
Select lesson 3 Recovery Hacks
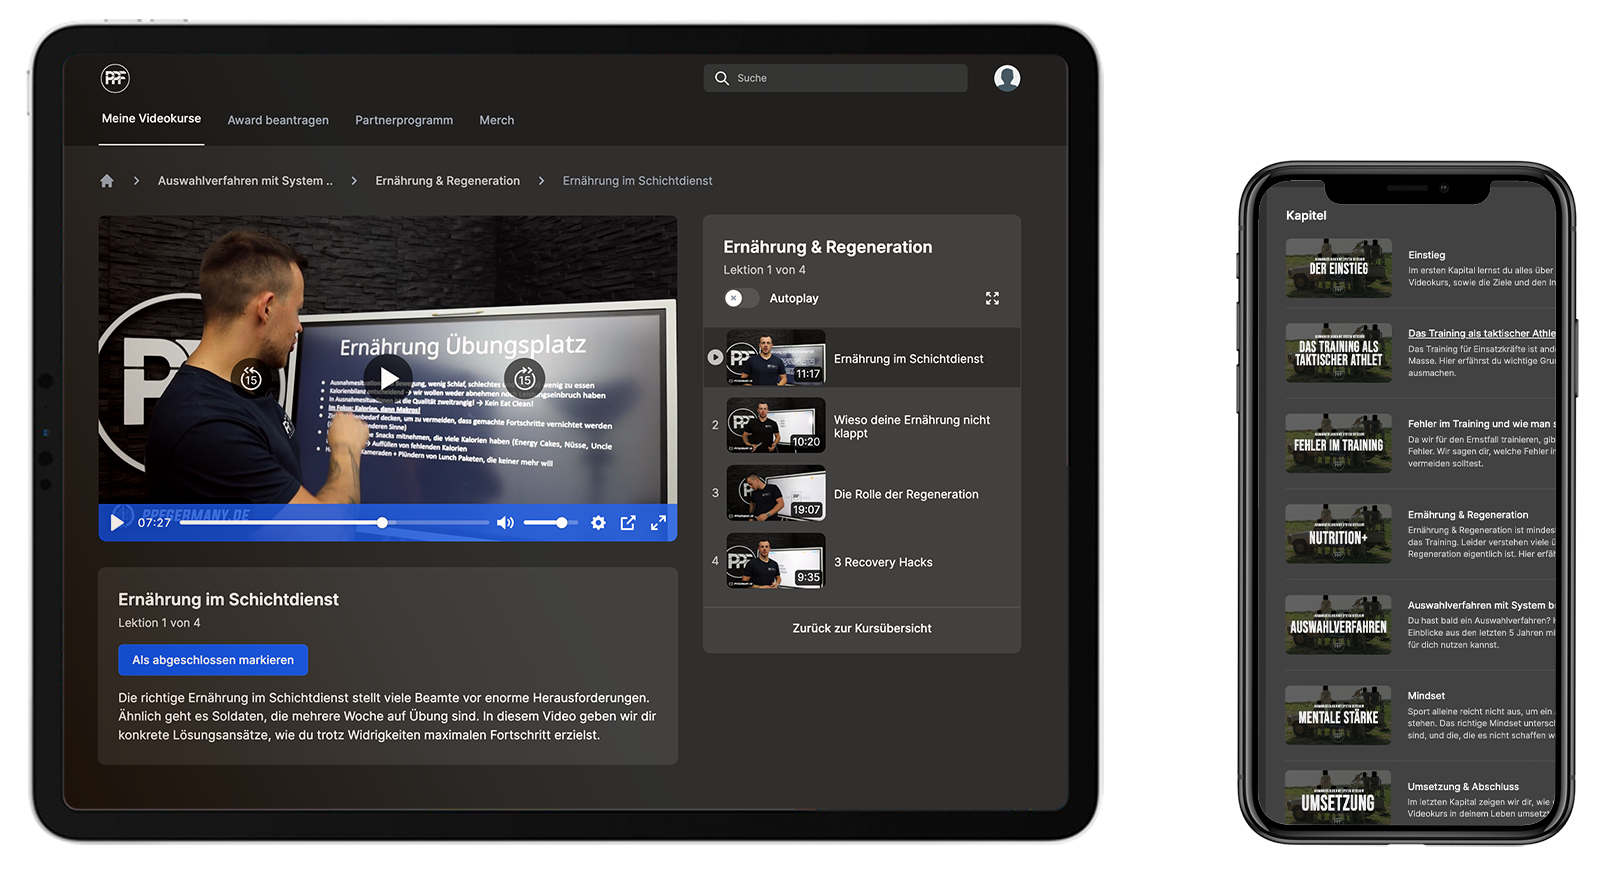click(x=883, y=562)
